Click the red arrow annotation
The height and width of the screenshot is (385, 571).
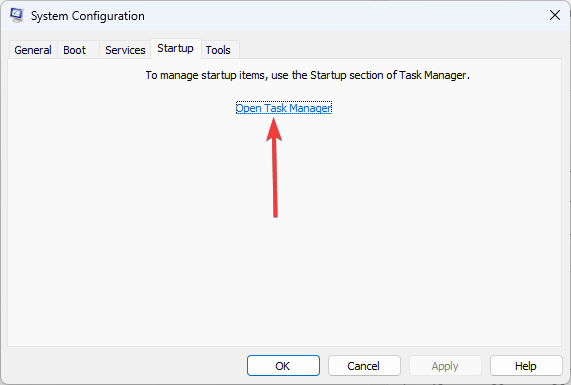tap(274, 168)
